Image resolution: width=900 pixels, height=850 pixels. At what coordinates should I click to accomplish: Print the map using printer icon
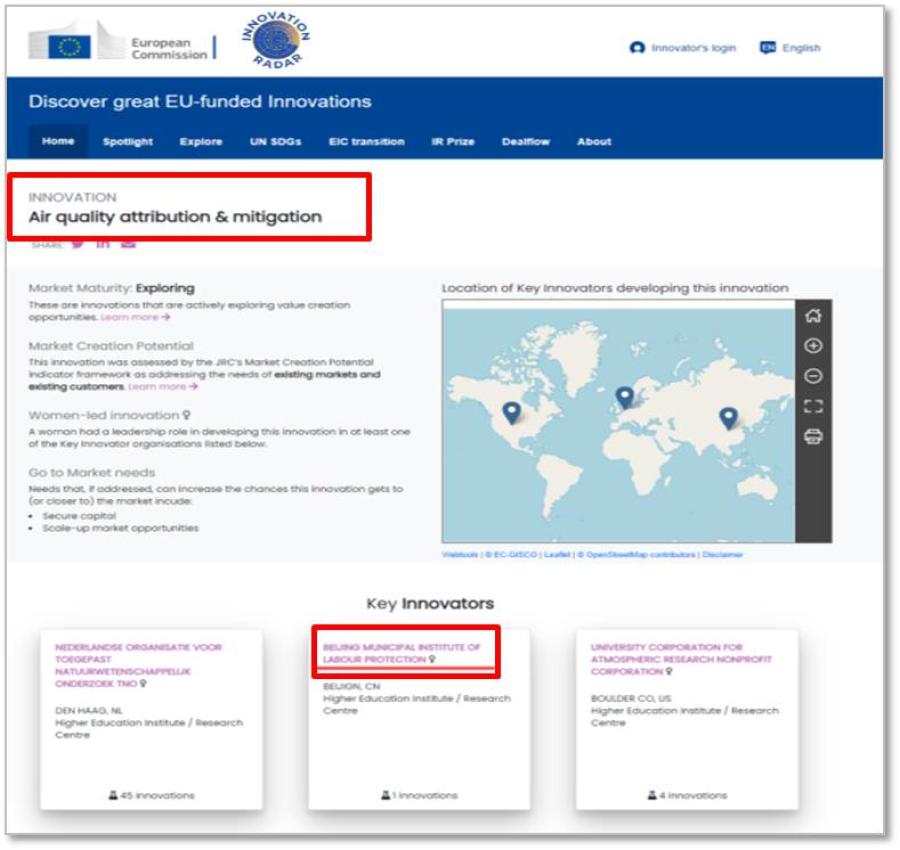(x=813, y=436)
